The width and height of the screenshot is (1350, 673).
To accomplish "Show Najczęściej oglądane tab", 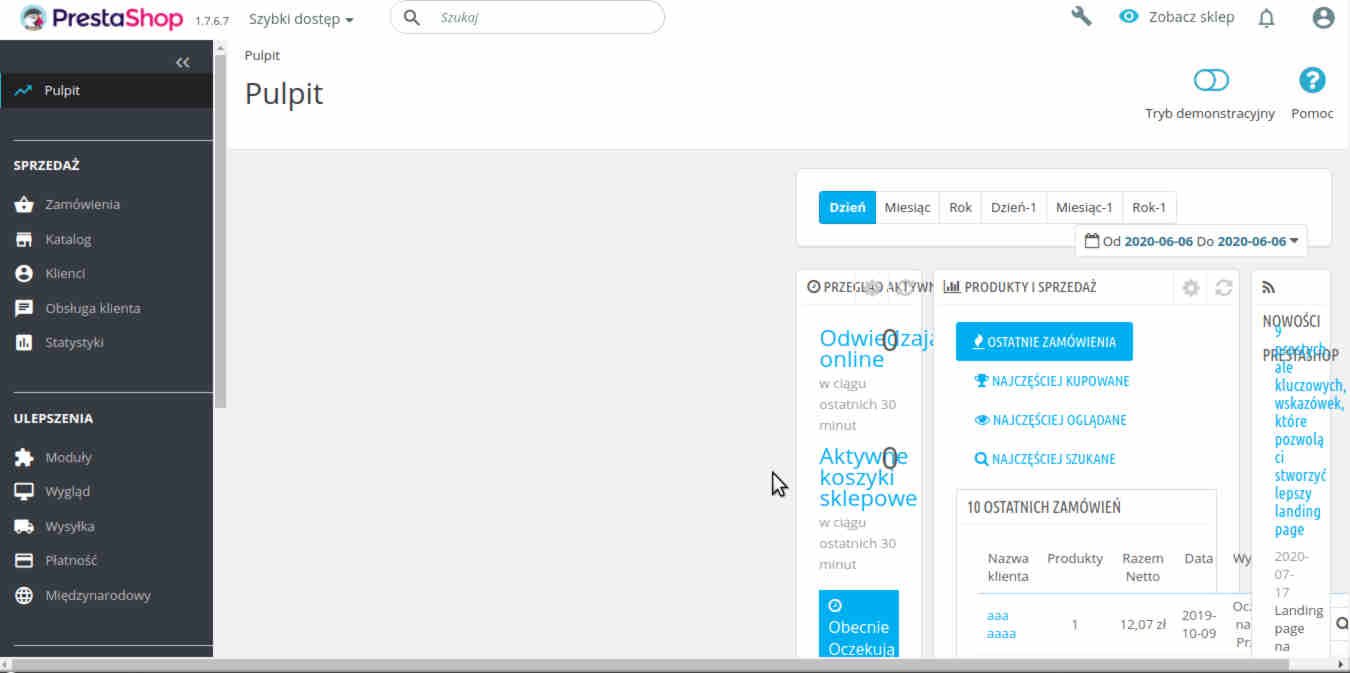I will coord(1050,420).
